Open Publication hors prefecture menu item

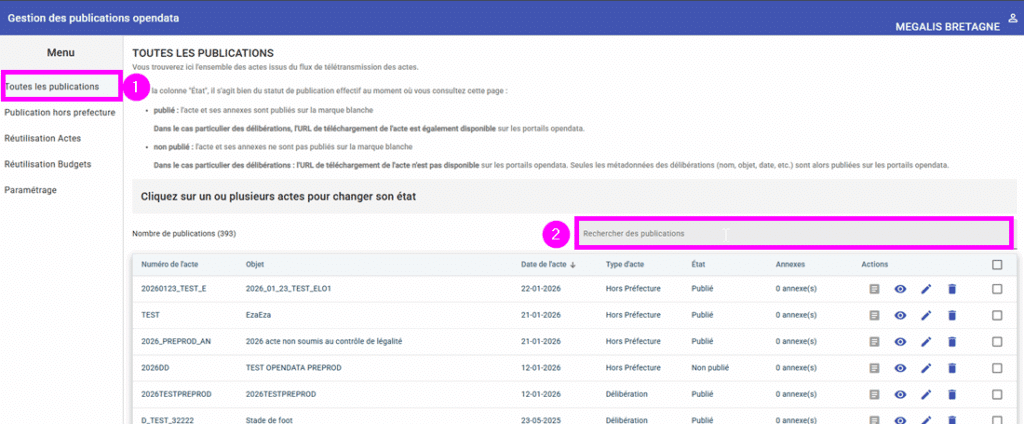(60, 112)
